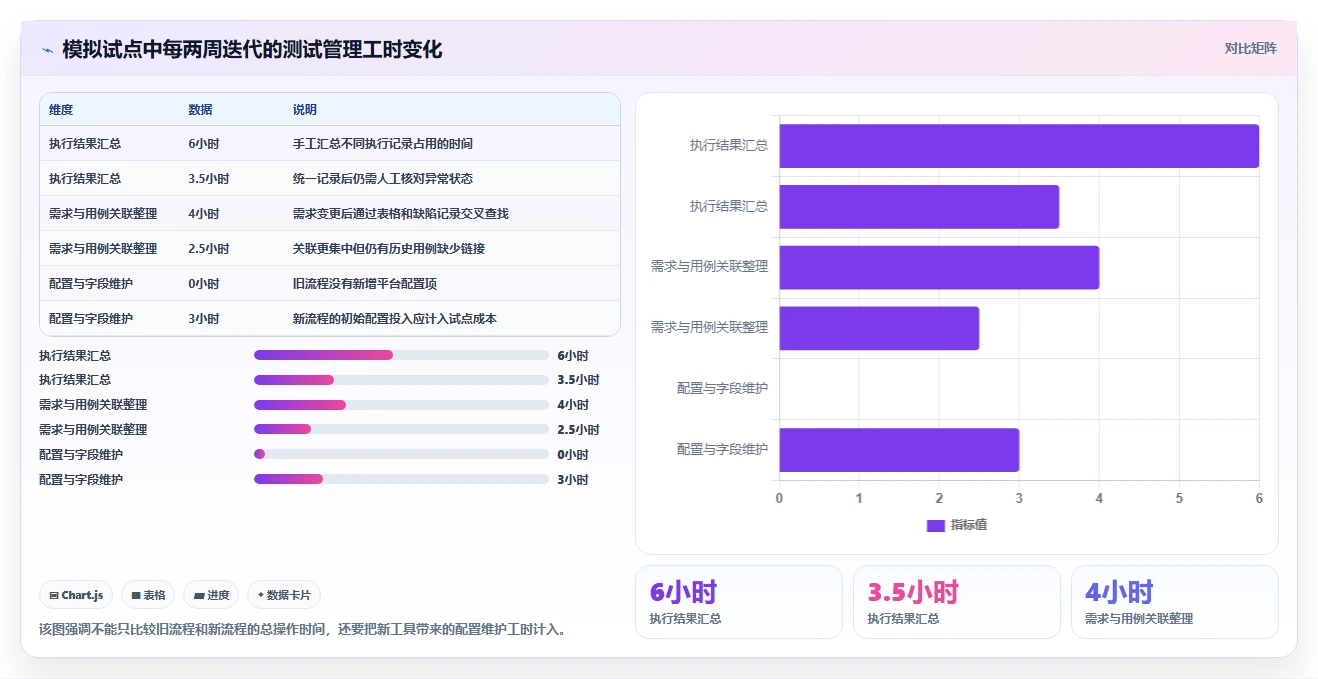Click the 3.5小时 cell in the table
Screen dimensions: 1318x679
(209, 179)
